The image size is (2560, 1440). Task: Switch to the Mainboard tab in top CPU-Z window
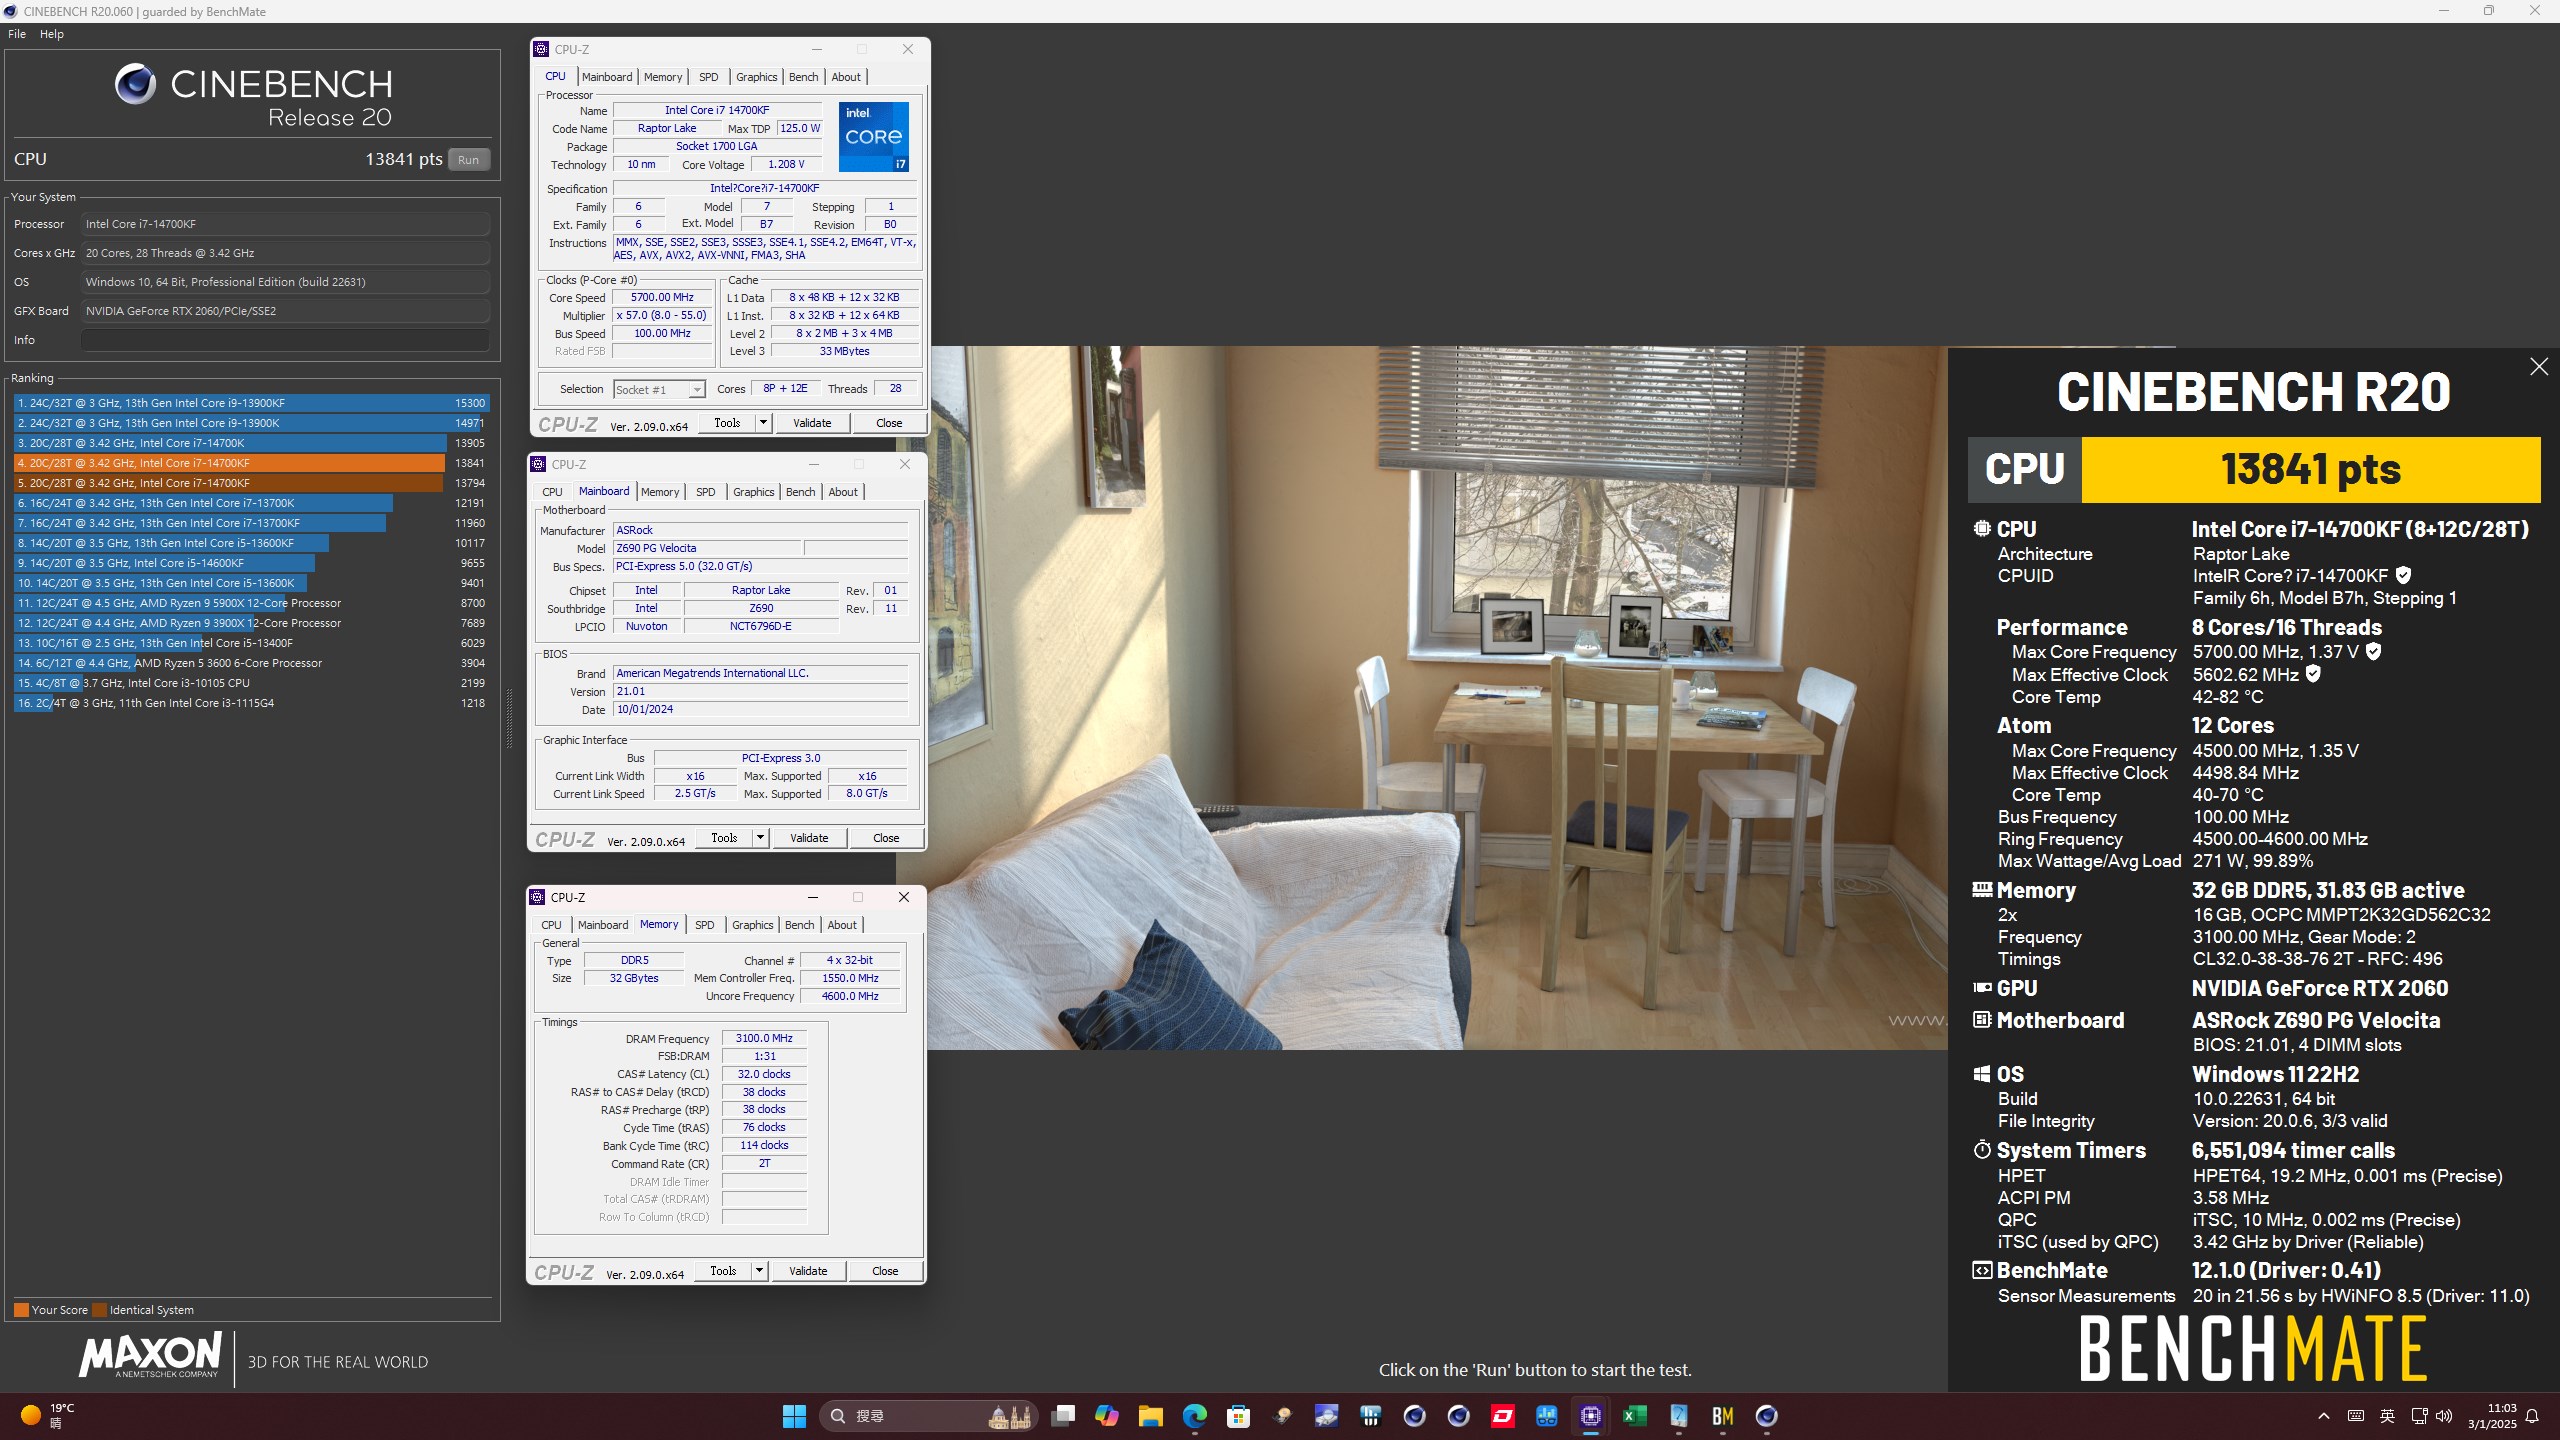pyautogui.click(x=607, y=77)
